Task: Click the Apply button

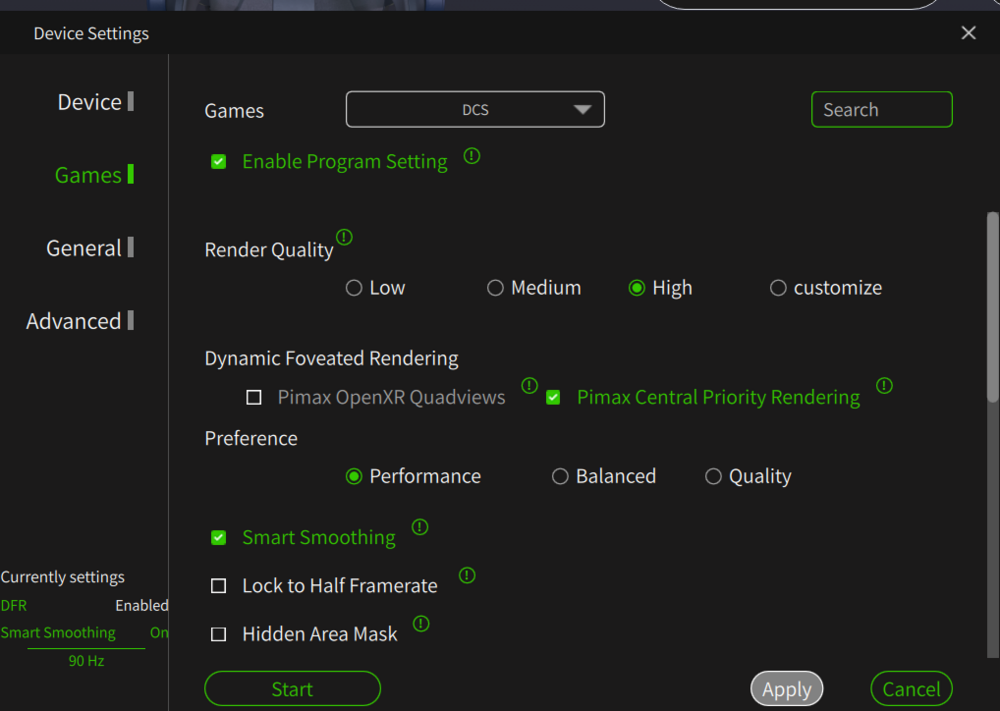Action: tap(787, 689)
